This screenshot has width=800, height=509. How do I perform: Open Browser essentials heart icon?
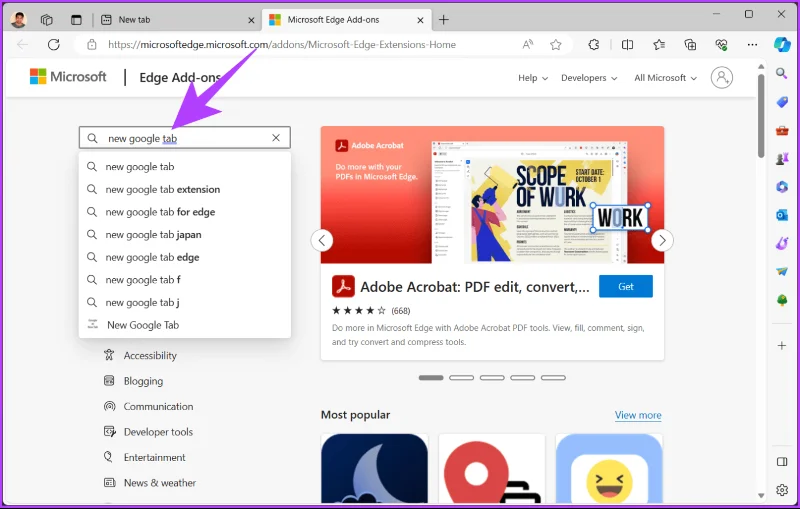721,45
